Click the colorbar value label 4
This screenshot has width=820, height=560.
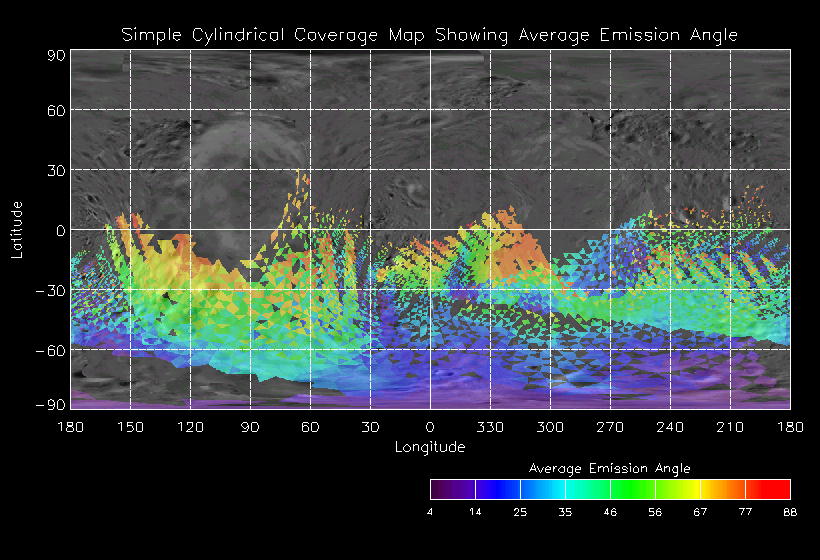[431, 512]
